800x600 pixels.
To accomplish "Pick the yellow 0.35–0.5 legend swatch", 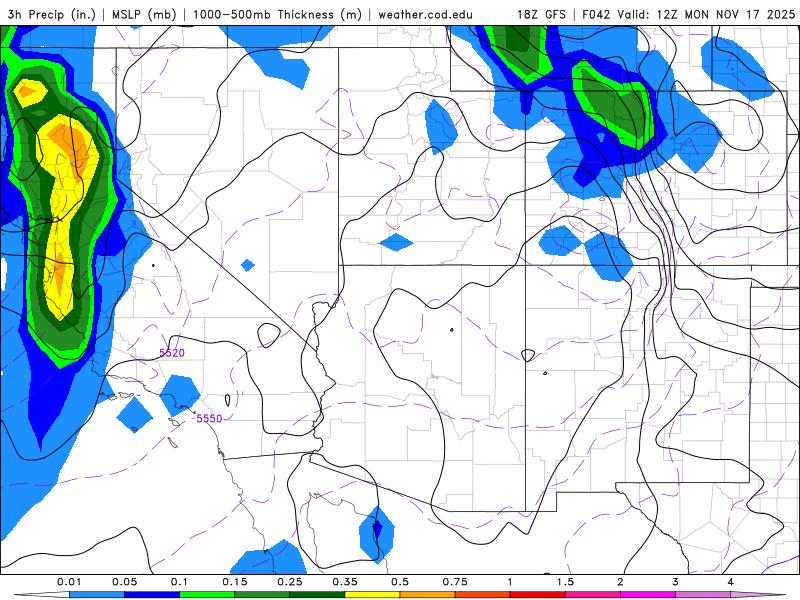I will [x=372, y=595].
